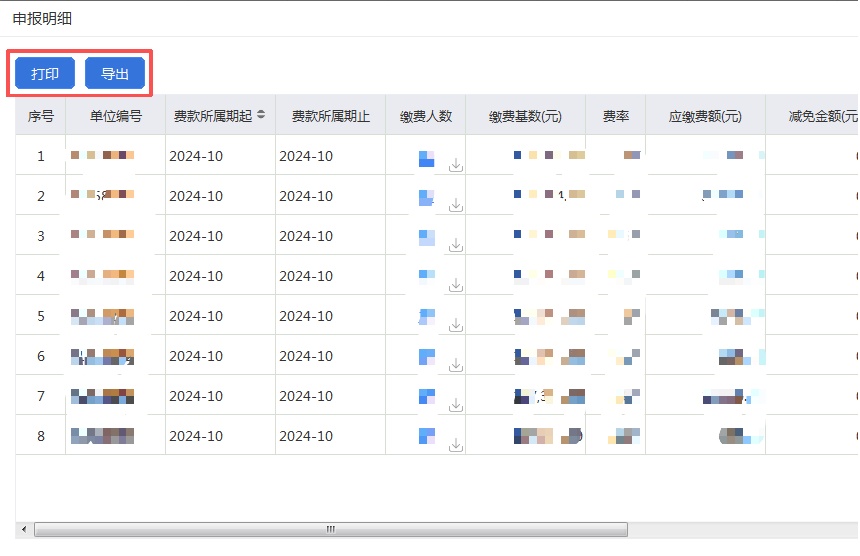Viewport: 860px width, 556px height.
Task: Download the 缴费人数 detail for row 3
Action: [x=456, y=245]
